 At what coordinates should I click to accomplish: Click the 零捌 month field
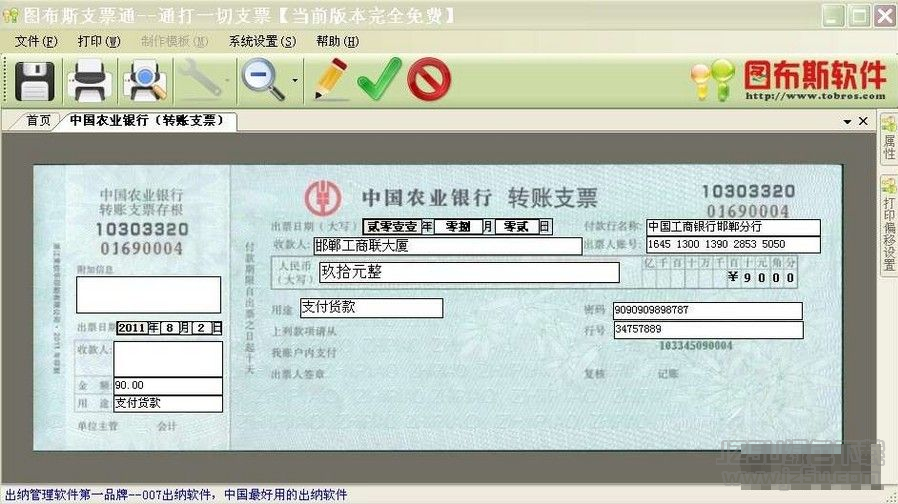point(458,227)
